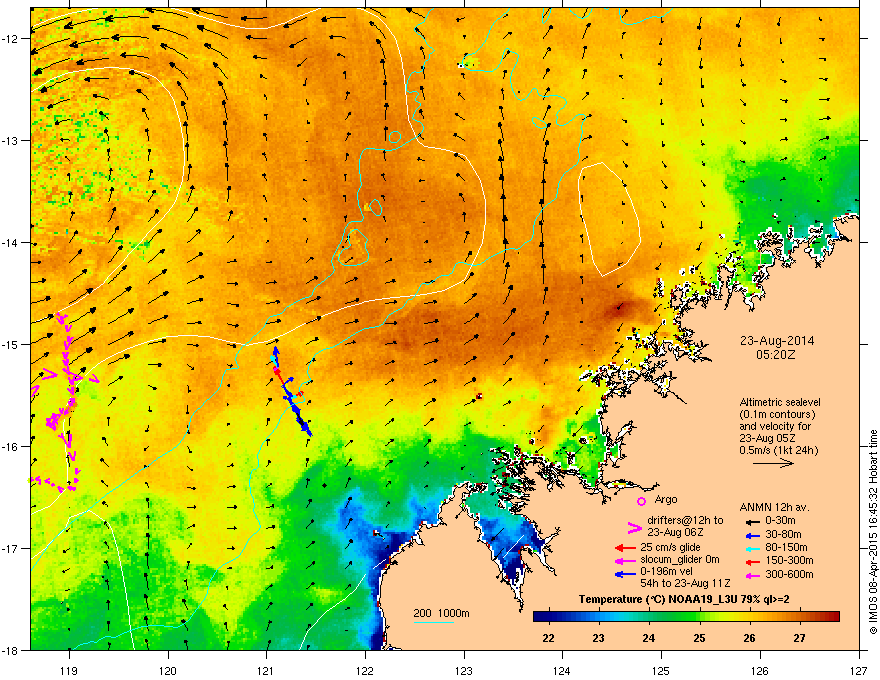Click the cyan 80-150m ANMN arrow
The width and height of the screenshot is (880, 680).
(751, 548)
